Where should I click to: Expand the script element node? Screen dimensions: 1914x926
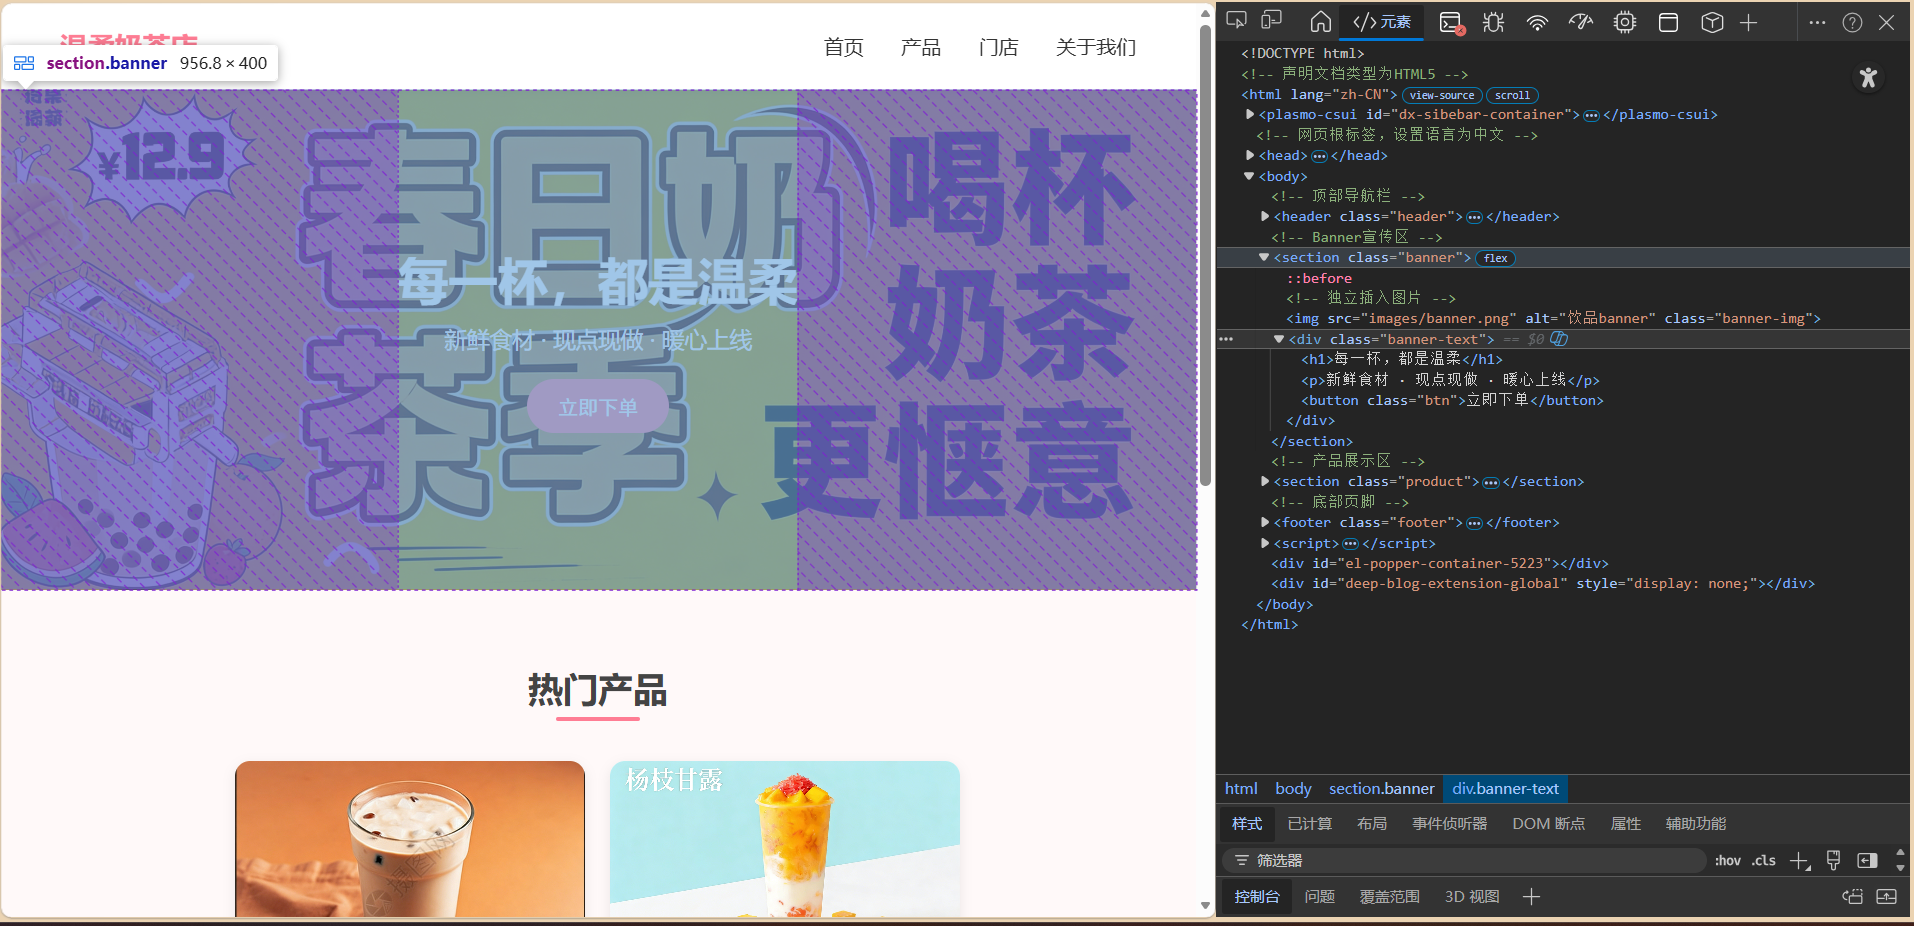pos(1265,543)
